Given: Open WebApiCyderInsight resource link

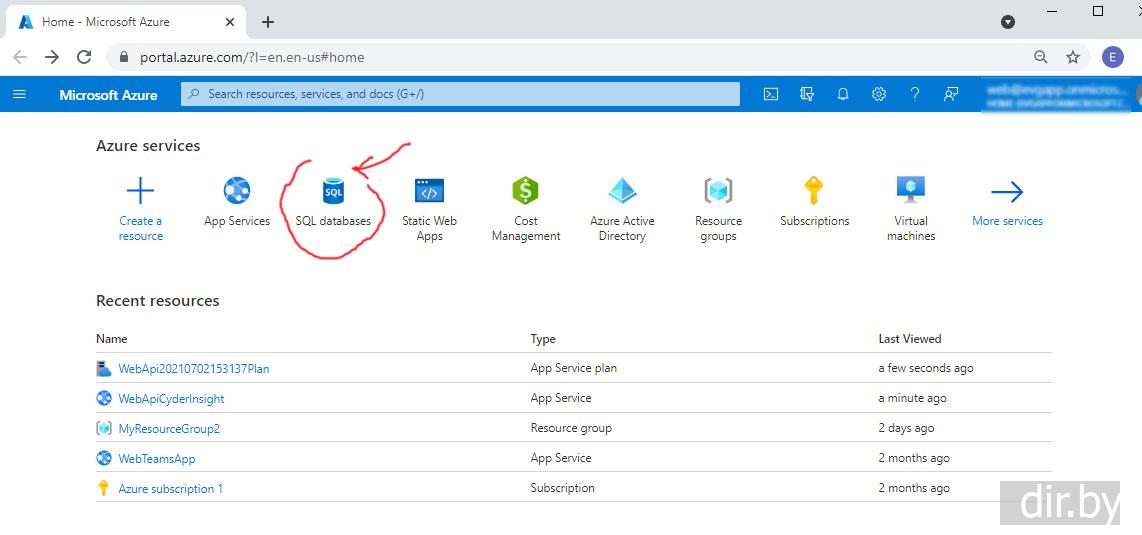Looking at the screenshot, I should [171, 399].
